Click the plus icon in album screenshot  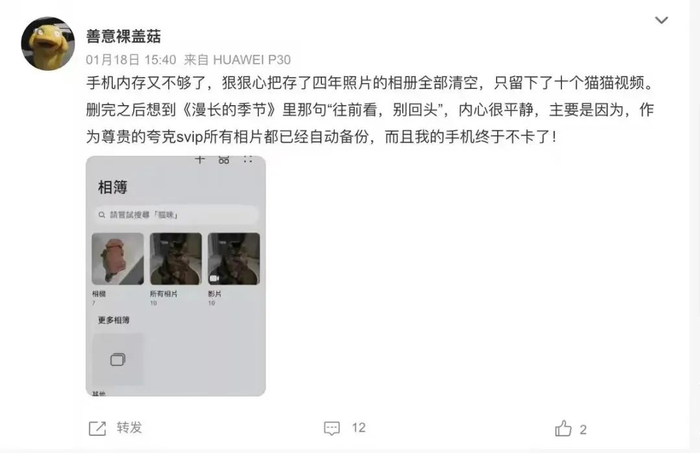pyautogui.click(x=200, y=159)
